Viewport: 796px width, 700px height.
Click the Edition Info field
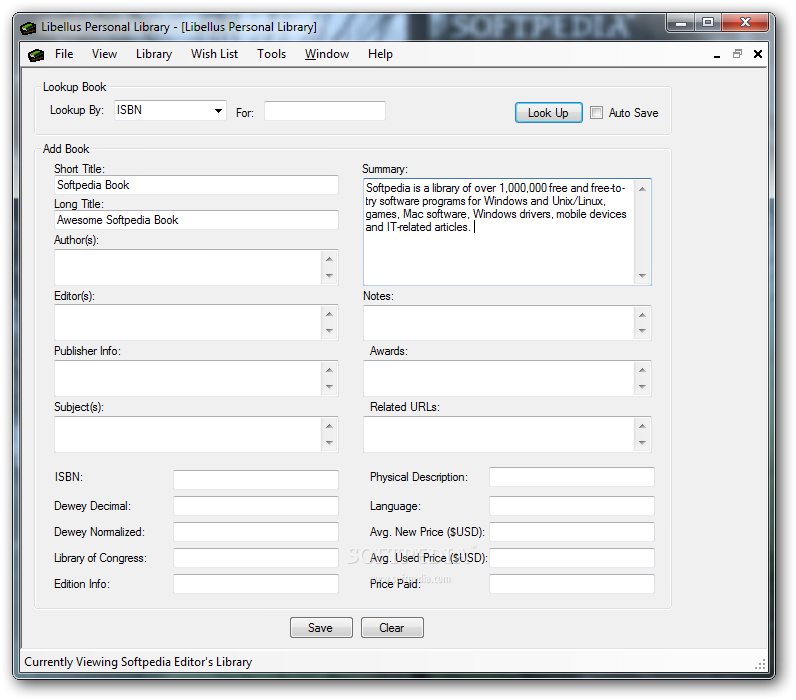[x=256, y=583]
